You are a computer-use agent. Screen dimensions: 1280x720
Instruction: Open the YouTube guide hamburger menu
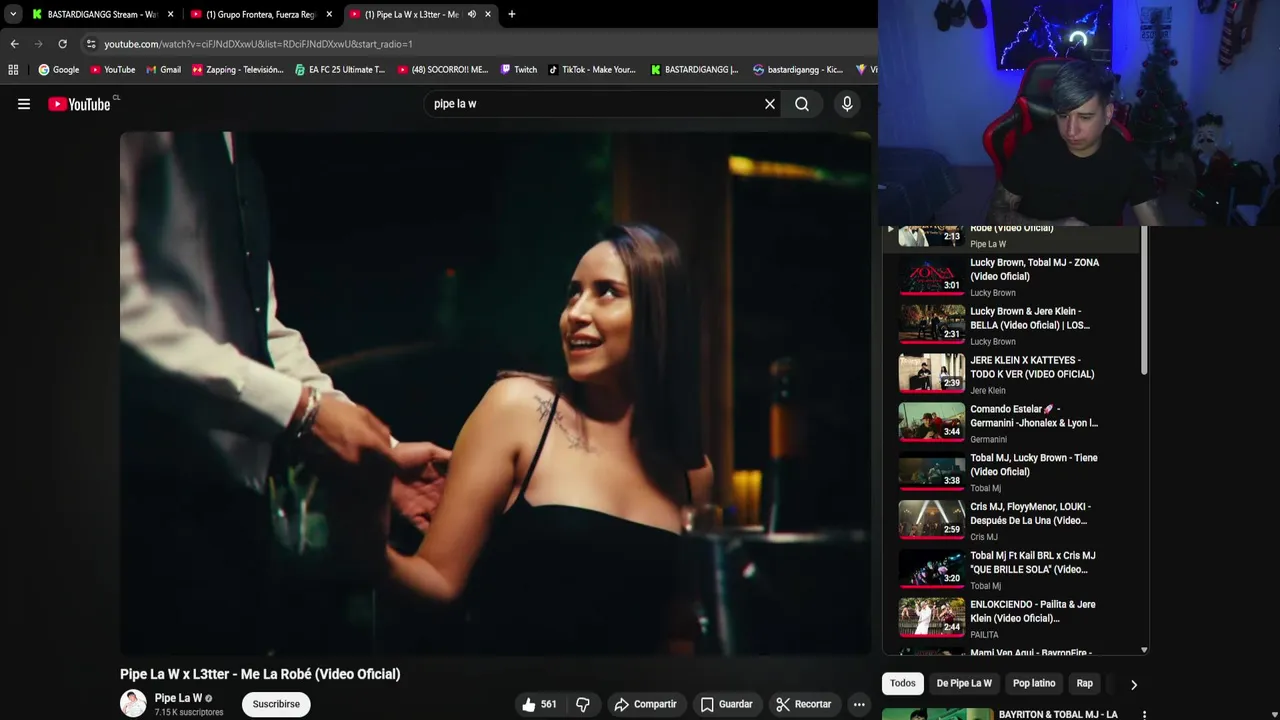(24, 104)
